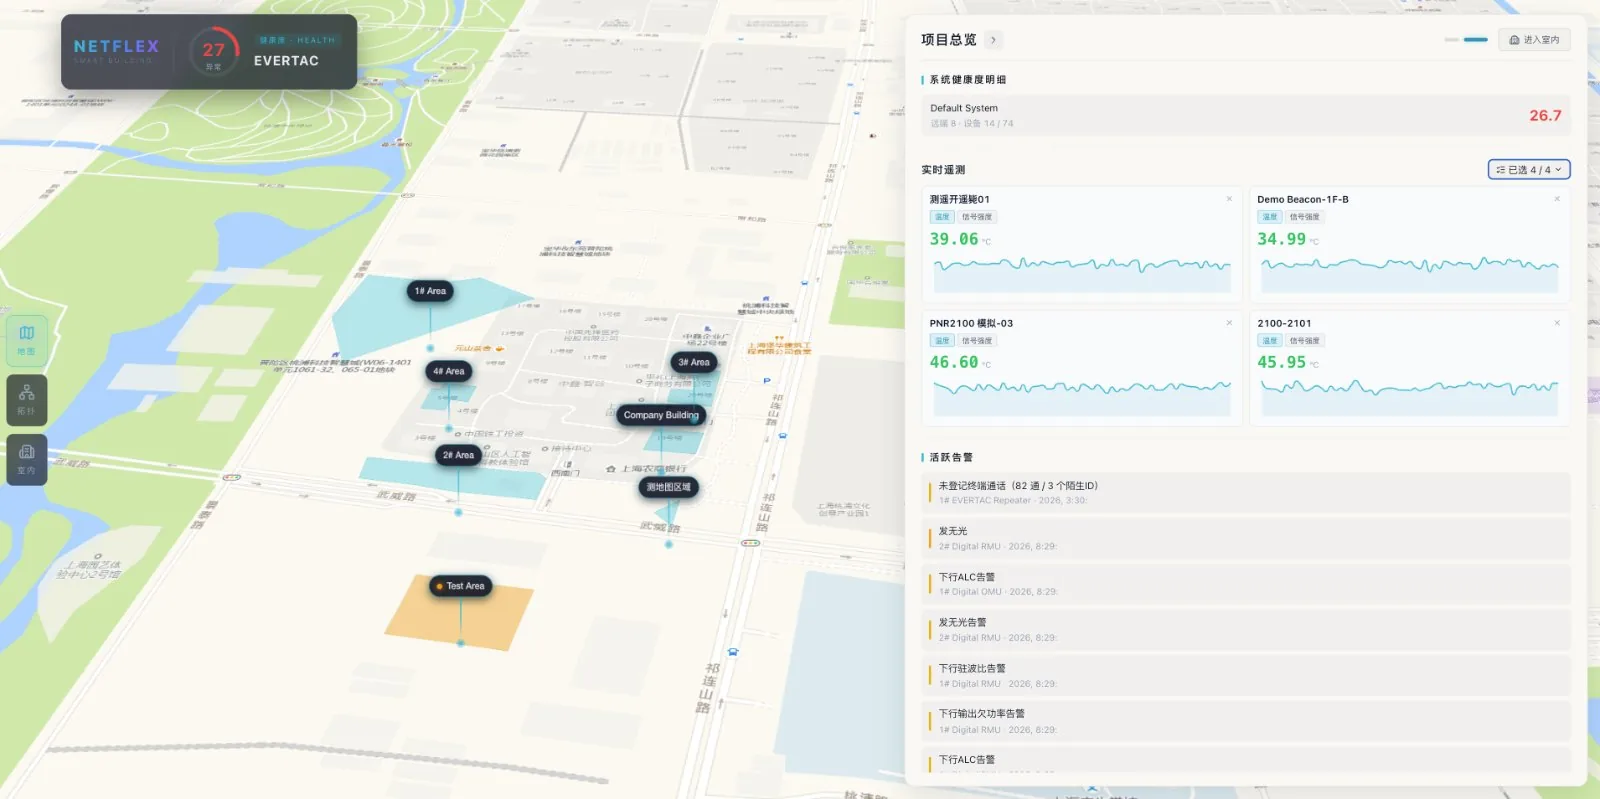Switch to the 地图 map view icon
1600x799 pixels.
(27, 340)
